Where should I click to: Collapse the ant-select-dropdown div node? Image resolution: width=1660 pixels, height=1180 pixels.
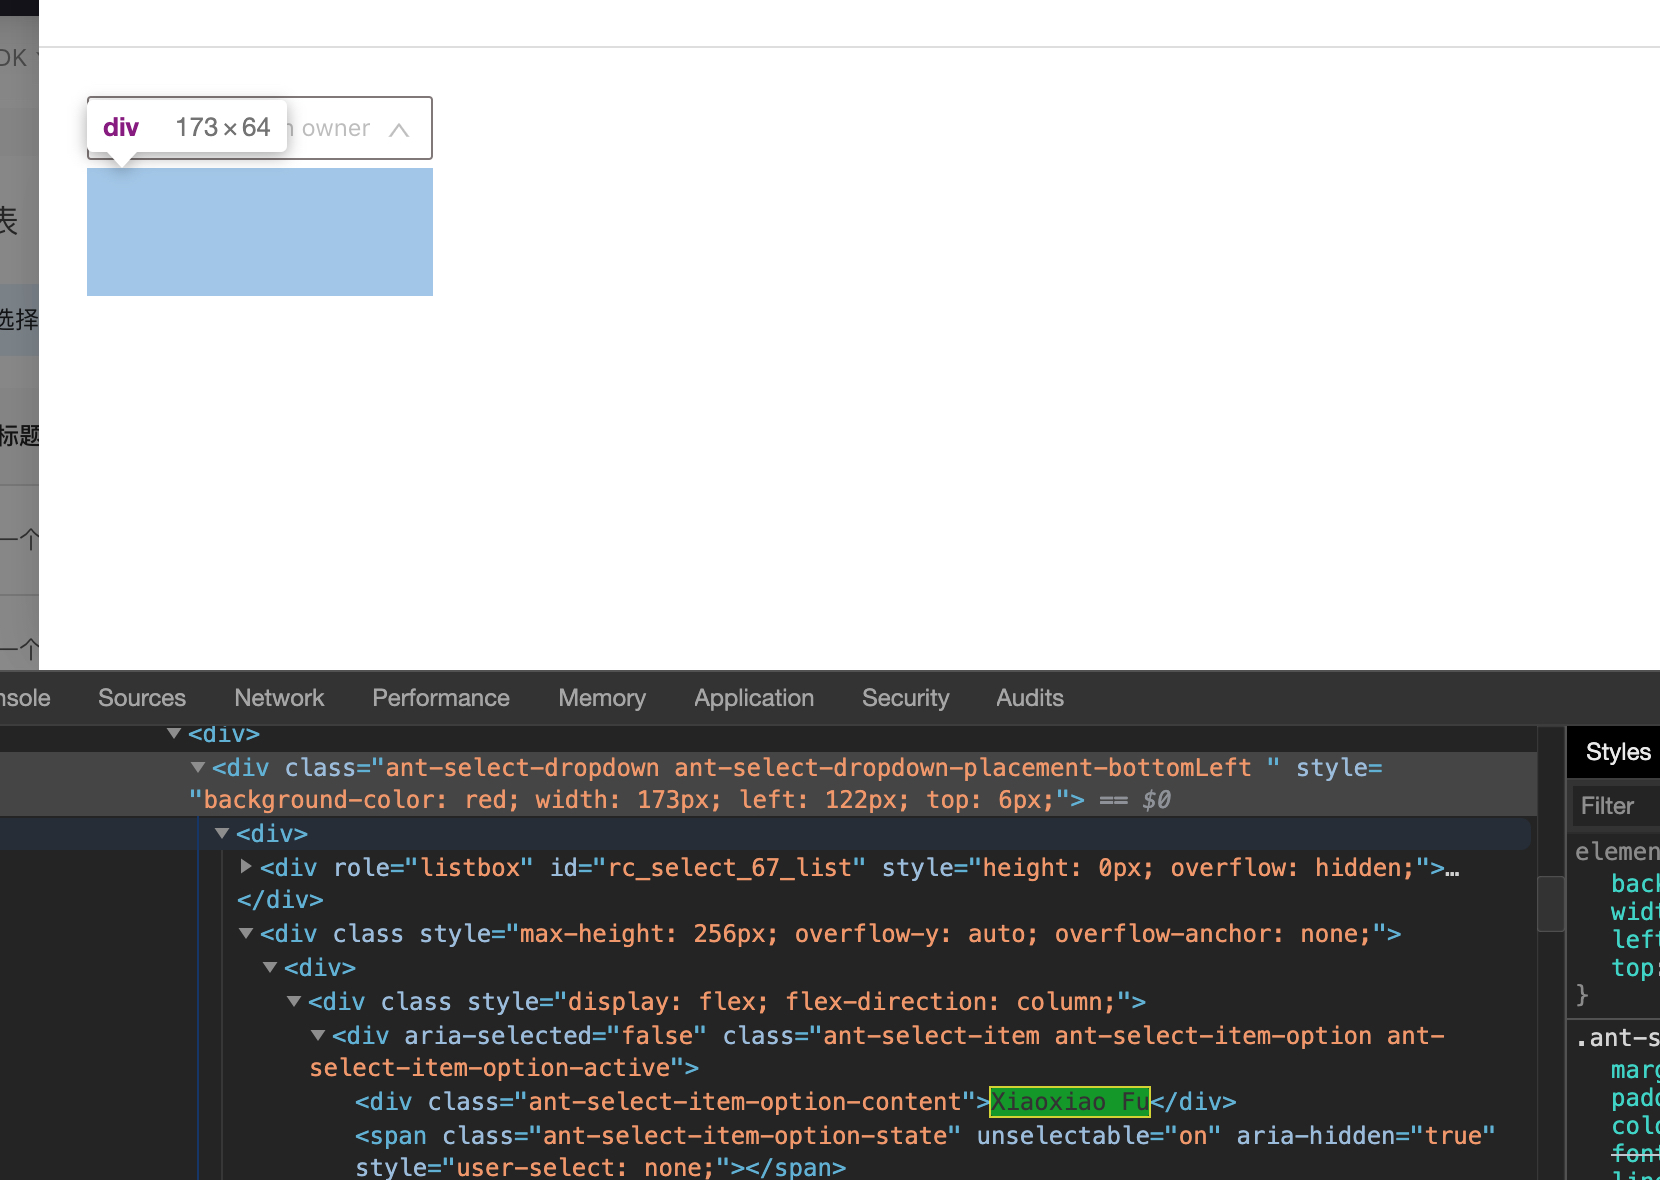point(197,767)
